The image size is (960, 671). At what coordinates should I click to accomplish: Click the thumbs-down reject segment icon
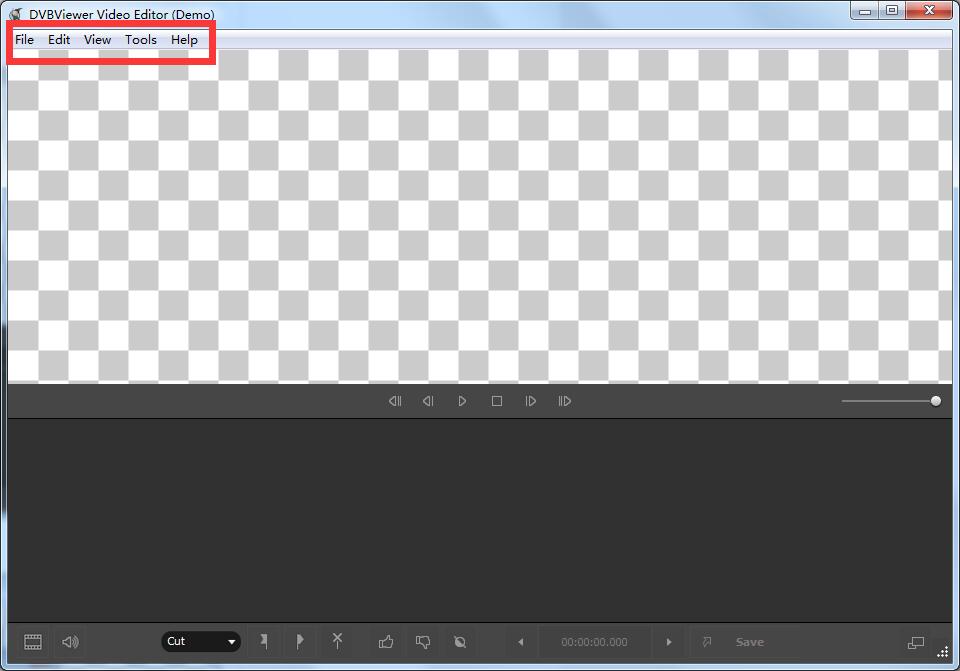(x=422, y=642)
